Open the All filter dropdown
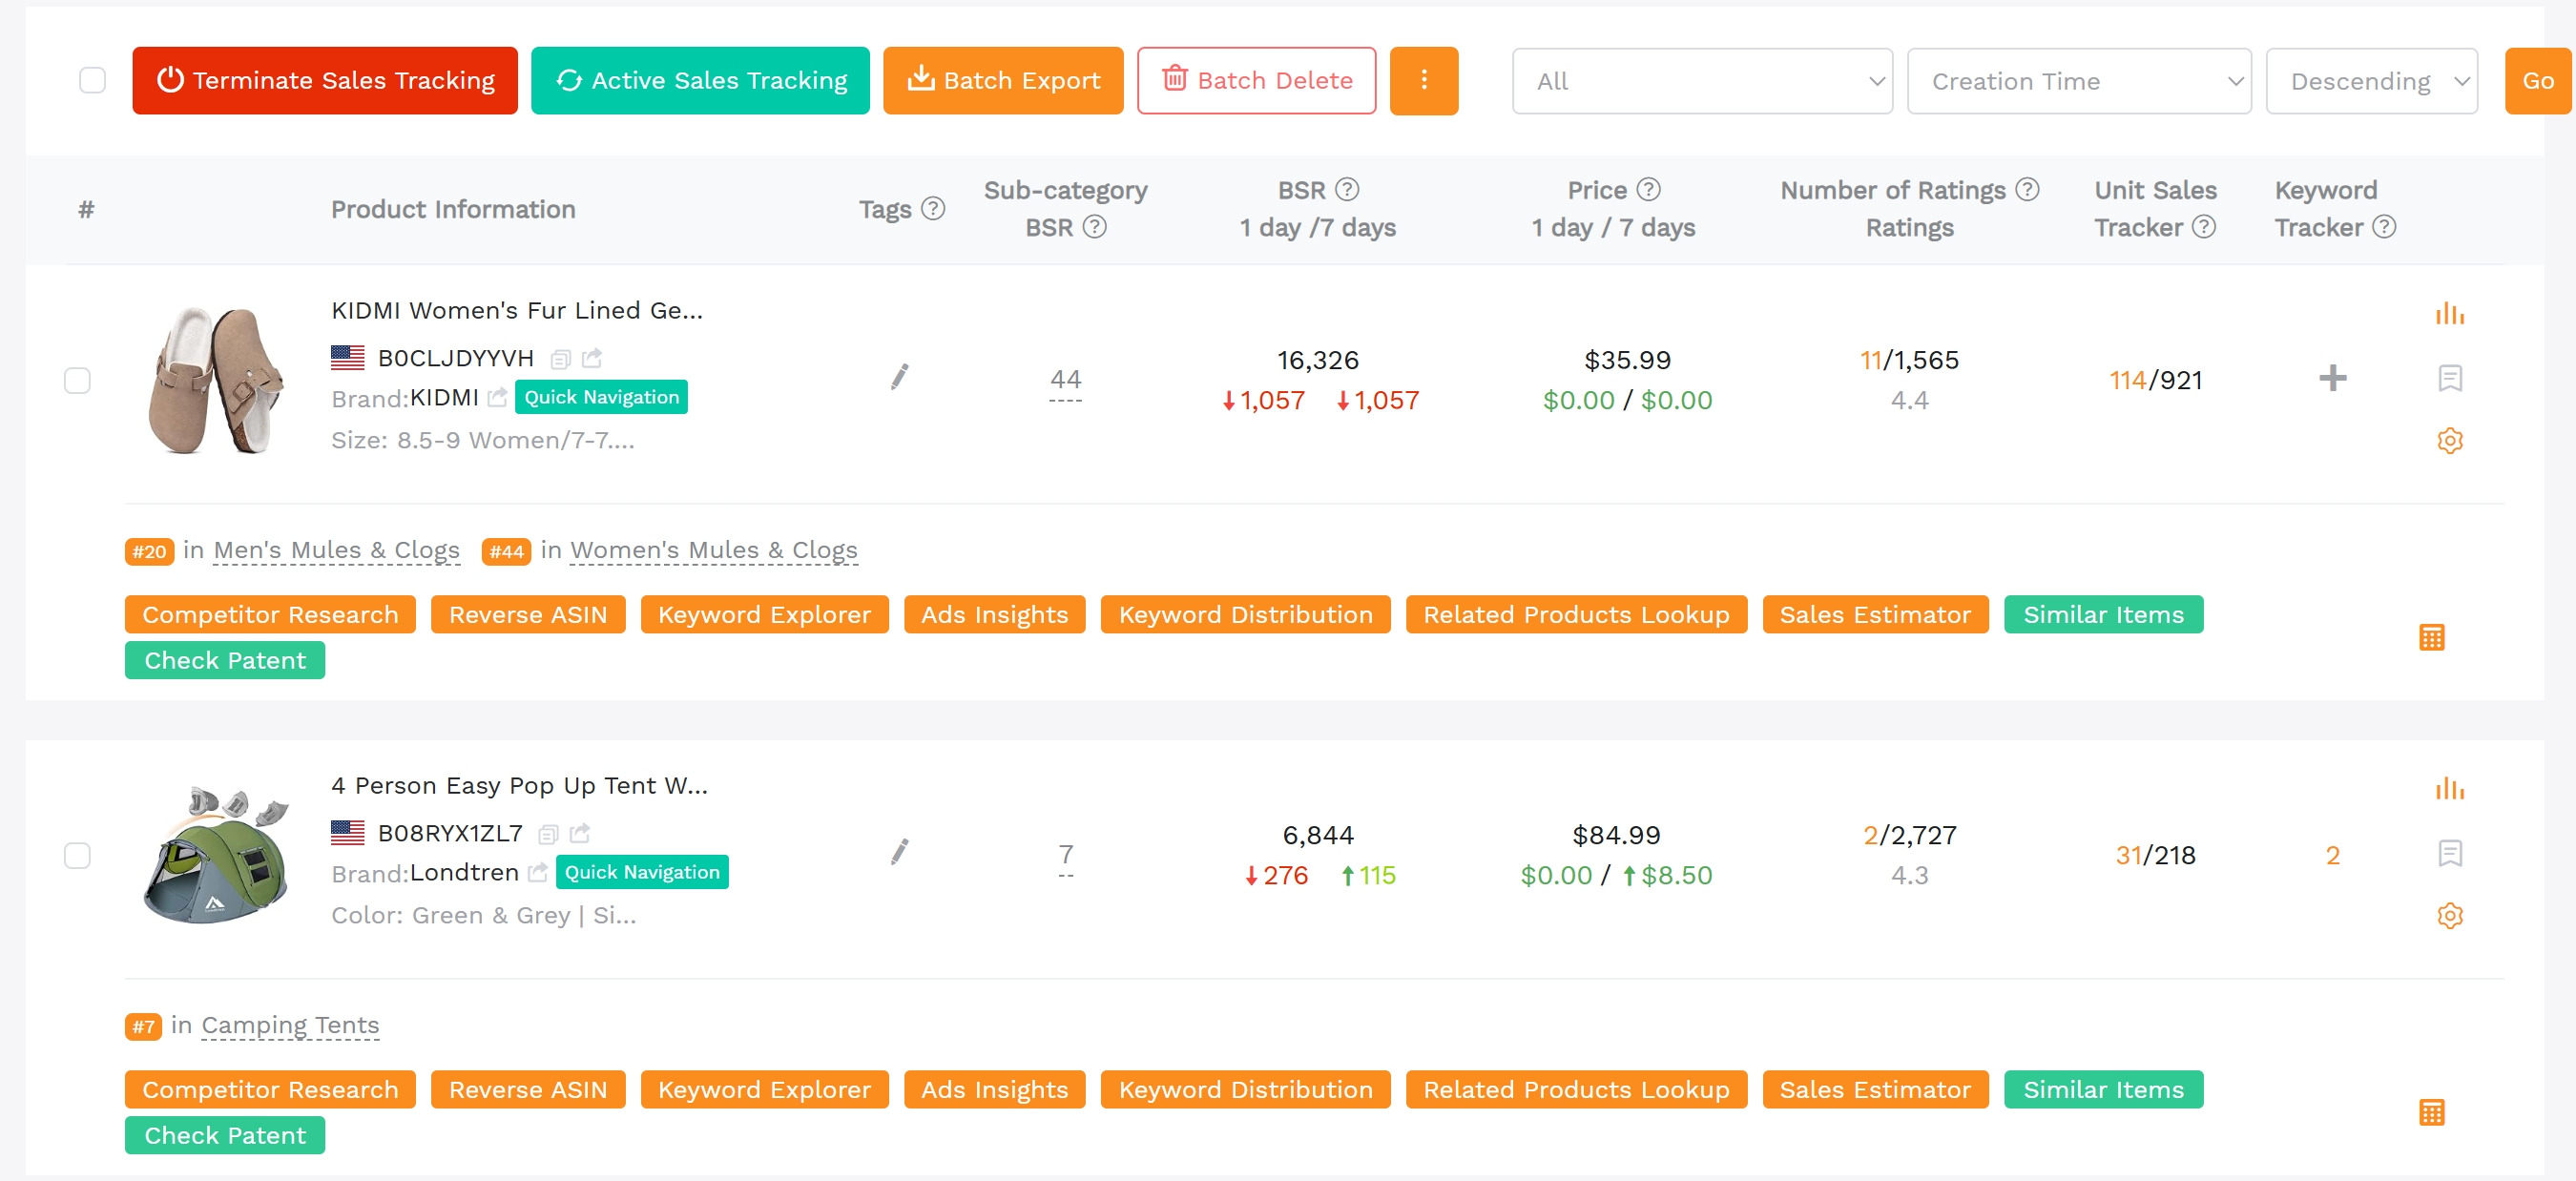Screen dimensions: 2576x1181 point(1701,81)
